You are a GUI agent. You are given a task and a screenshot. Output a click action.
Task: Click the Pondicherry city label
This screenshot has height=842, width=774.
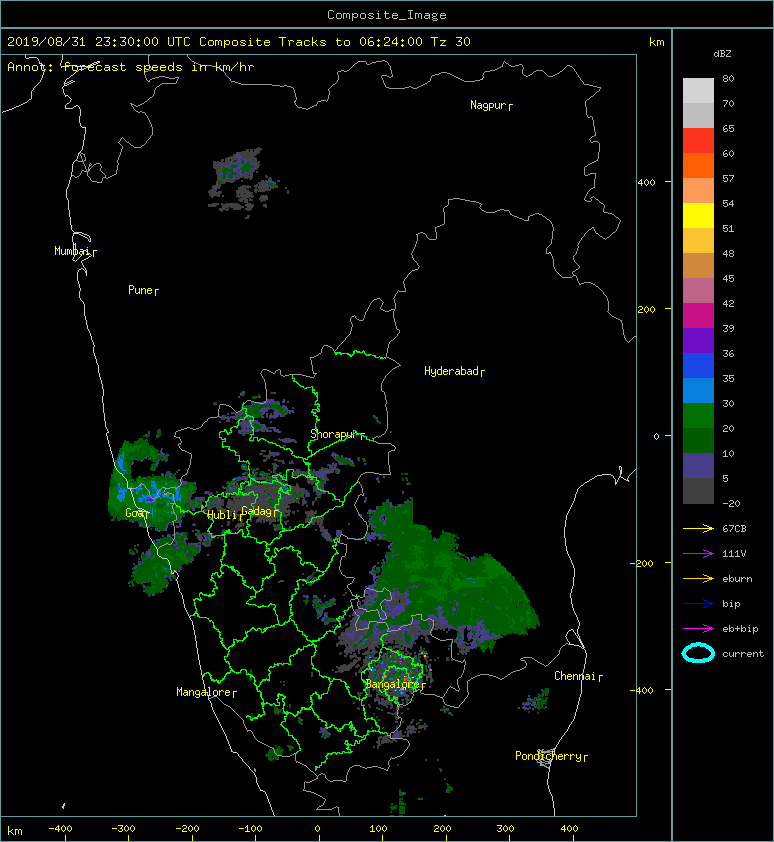548,756
